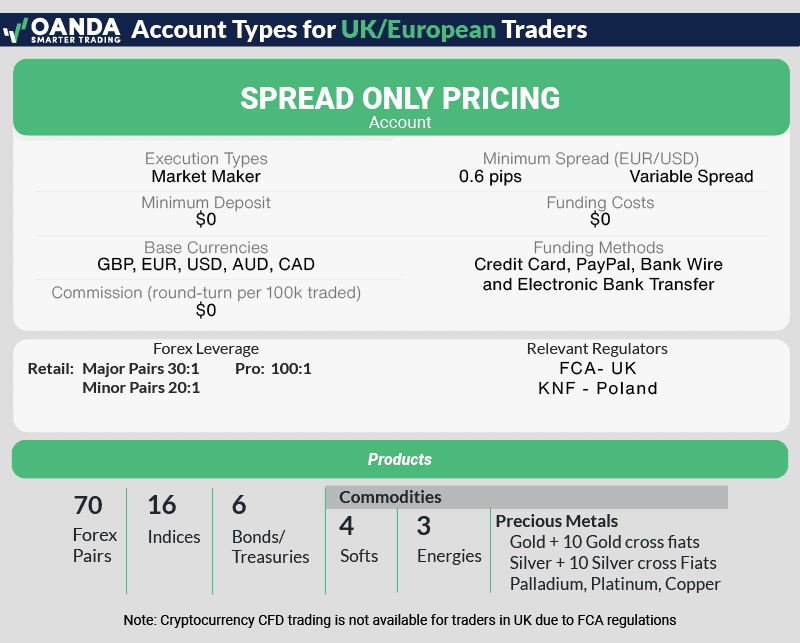Click the Major Pairs 30:1 leverage text

[x=141, y=368]
